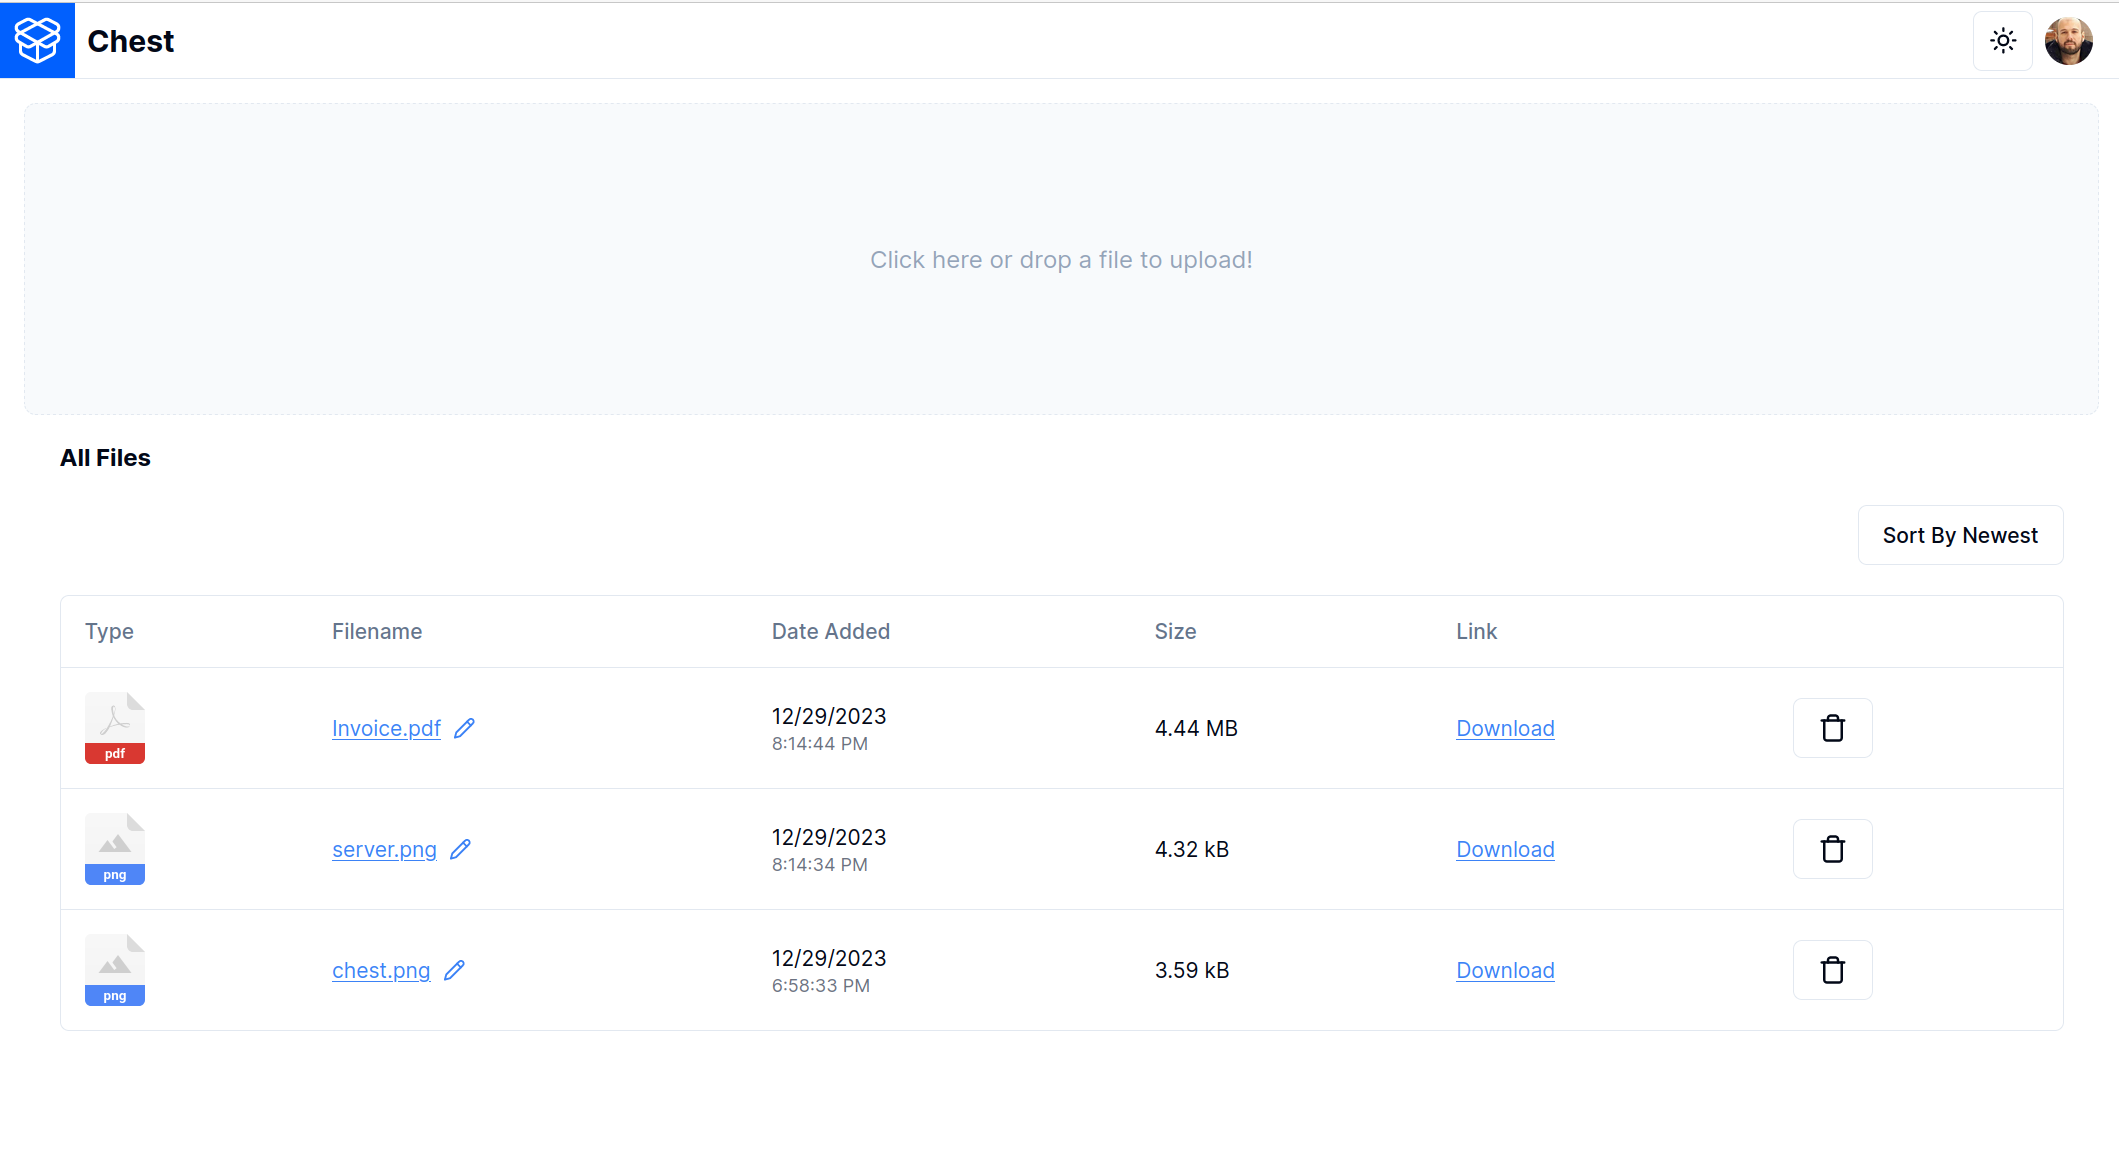The width and height of the screenshot is (2119, 1171).
Task: Open the user avatar profile menu
Action: tap(2068, 41)
